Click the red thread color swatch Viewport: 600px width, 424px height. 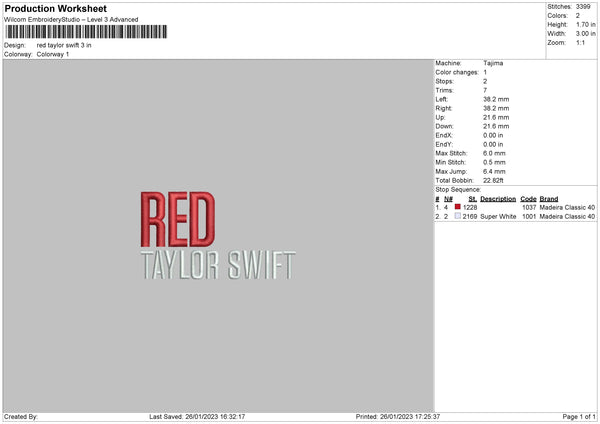457,207
